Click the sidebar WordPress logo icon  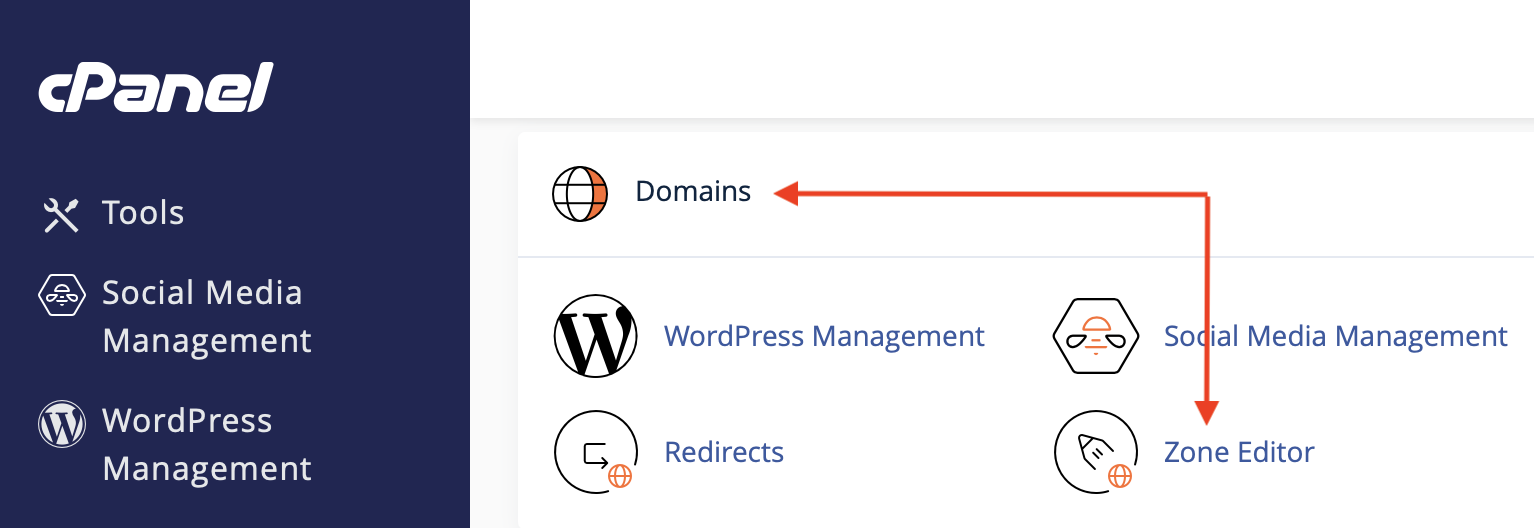[x=61, y=423]
